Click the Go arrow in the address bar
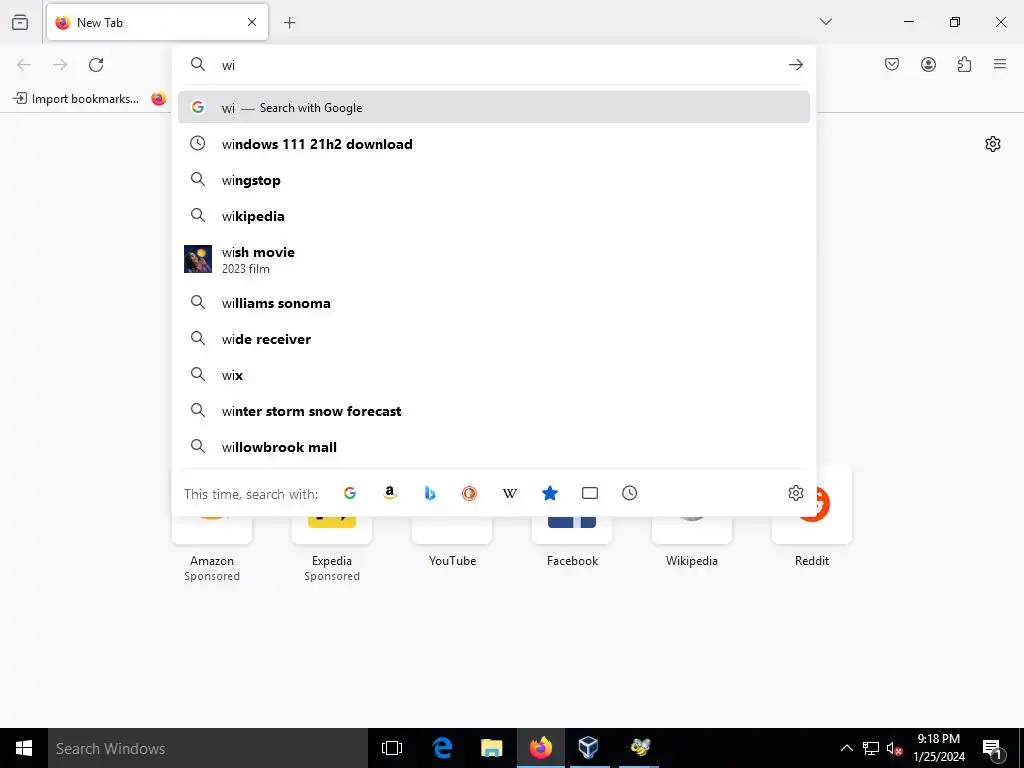 tap(795, 65)
